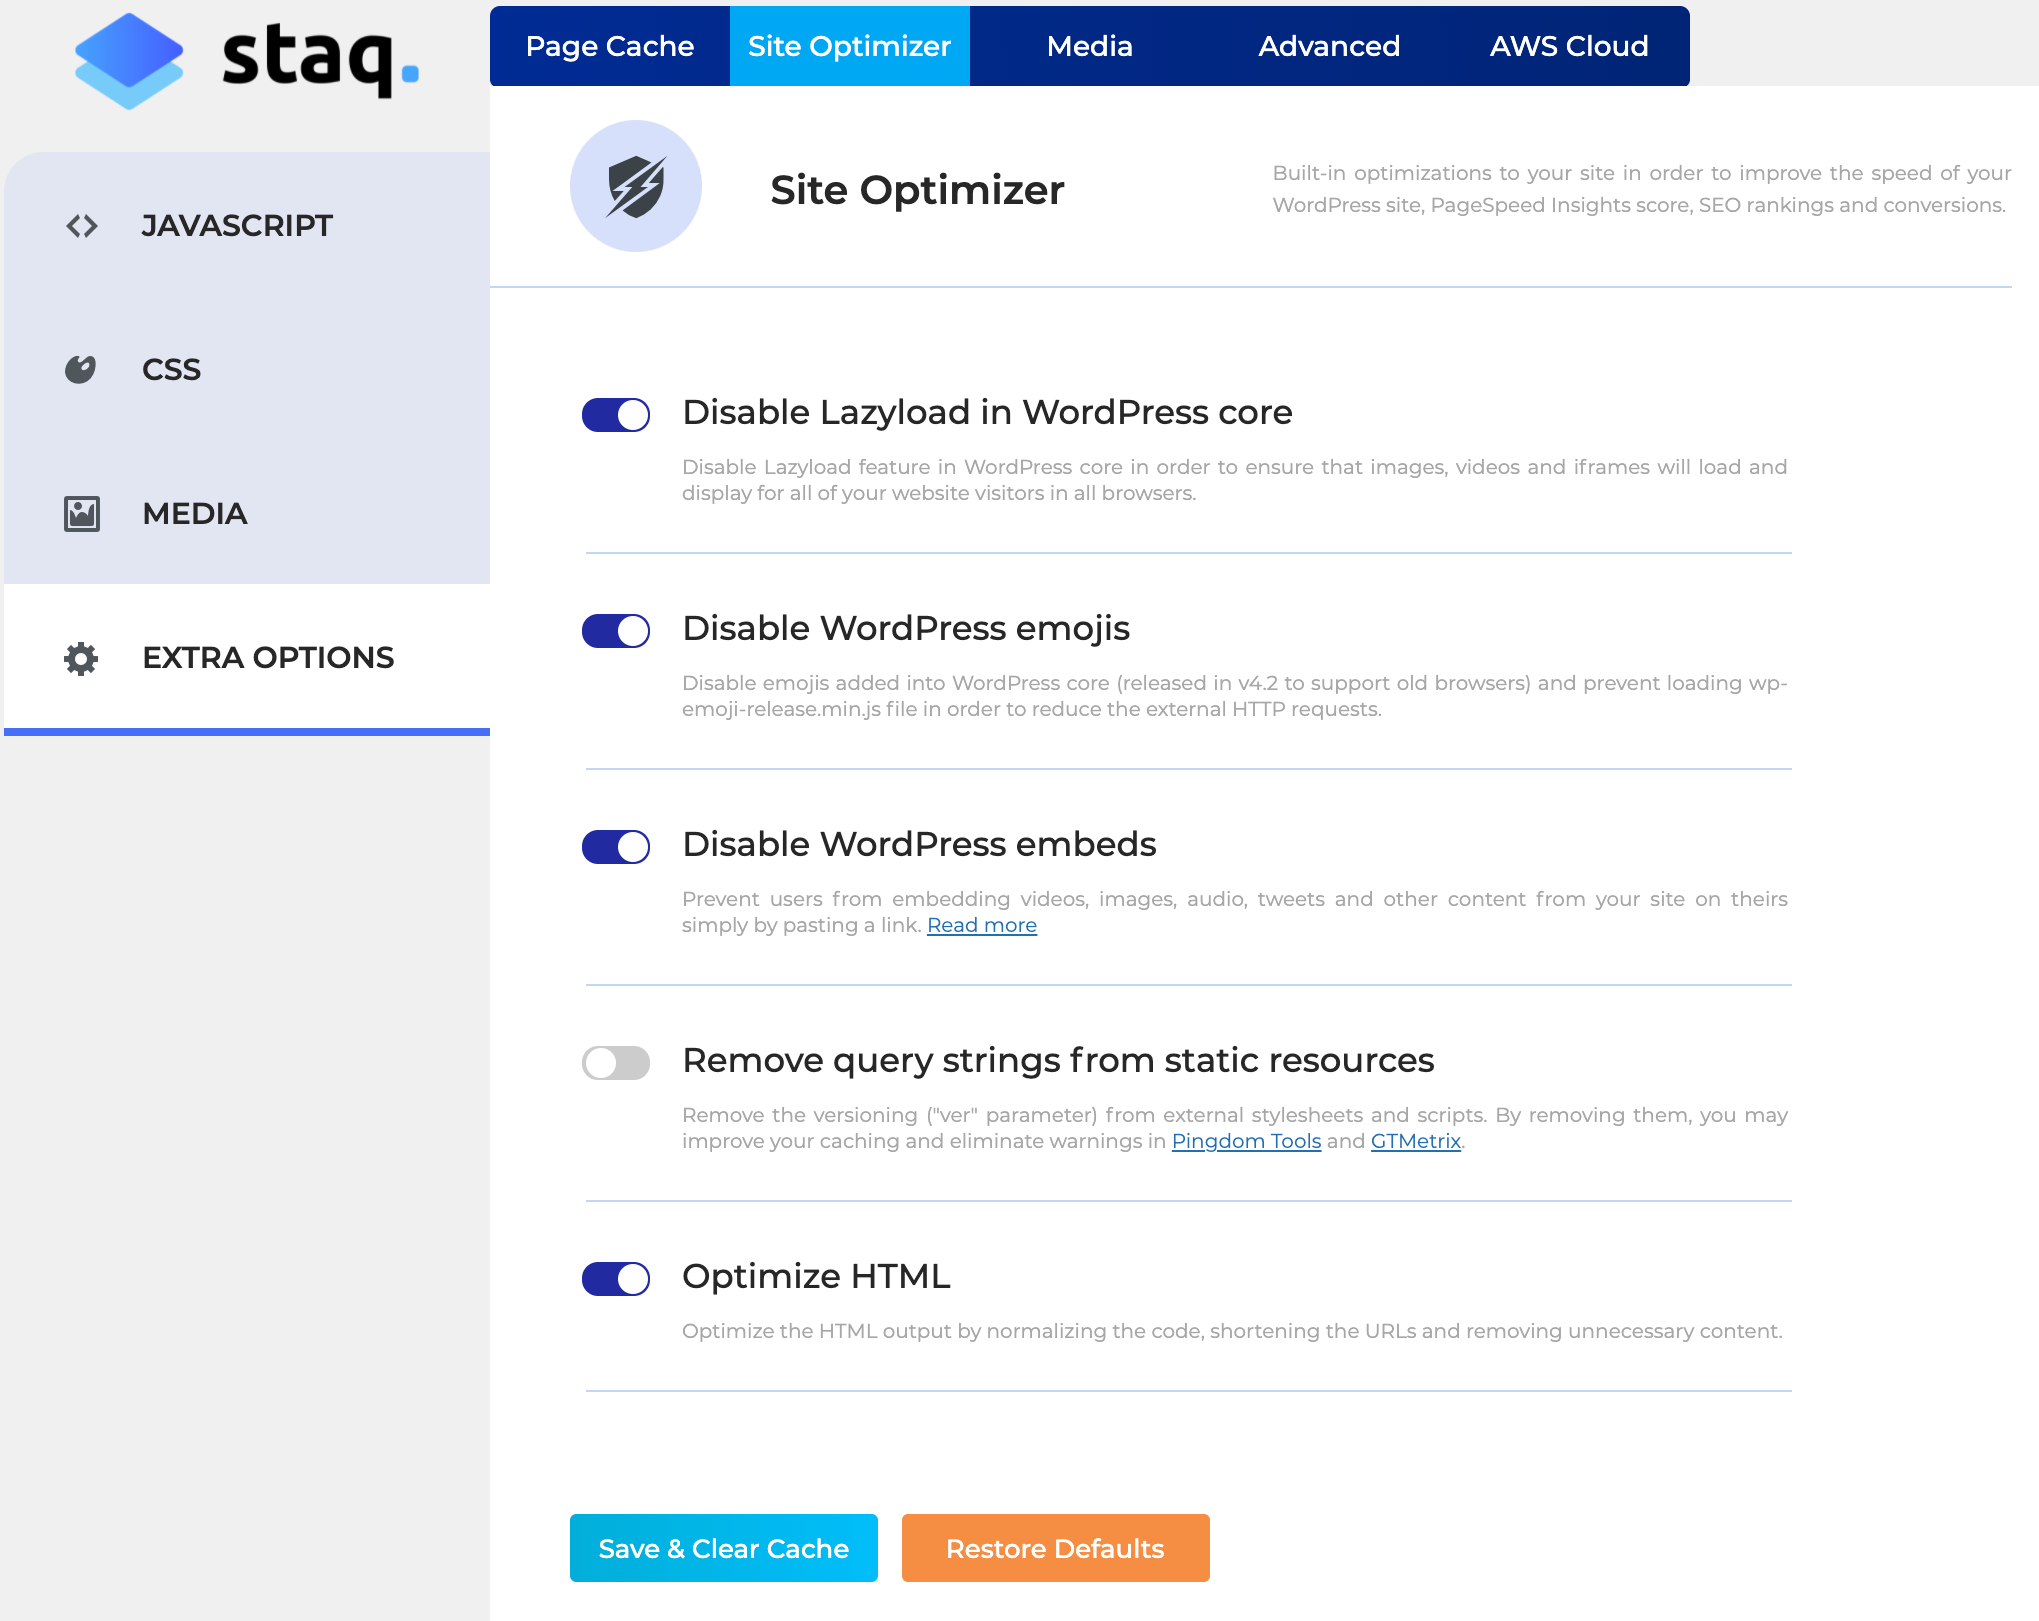
Task: Click the Media picture icon in sidebar
Action: (x=82, y=514)
